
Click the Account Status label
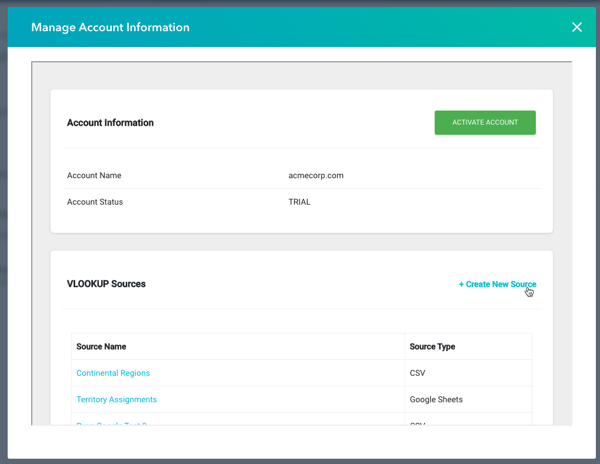point(95,202)
